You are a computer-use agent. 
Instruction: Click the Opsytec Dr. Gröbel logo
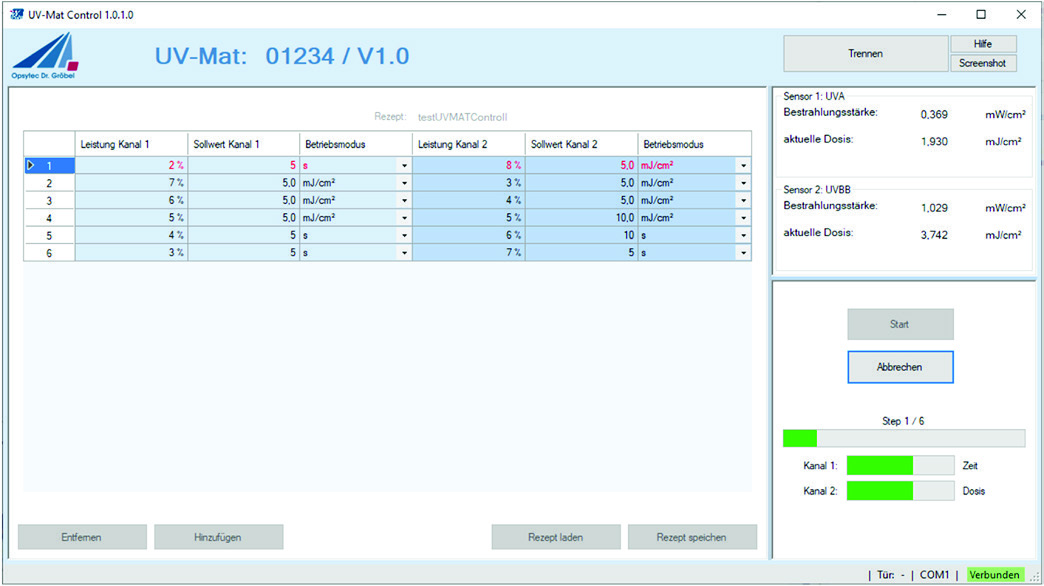(x=45, y=56)
